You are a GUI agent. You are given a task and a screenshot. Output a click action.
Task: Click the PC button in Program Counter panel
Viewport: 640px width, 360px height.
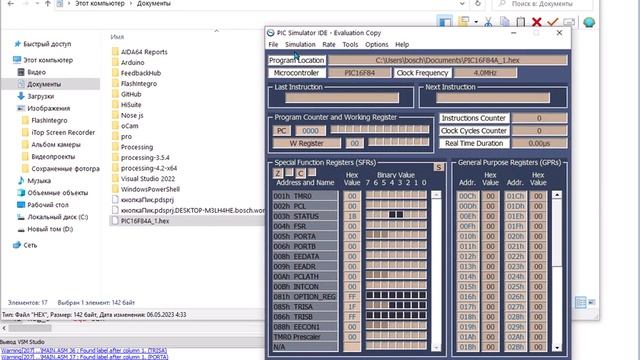(282, 131)
